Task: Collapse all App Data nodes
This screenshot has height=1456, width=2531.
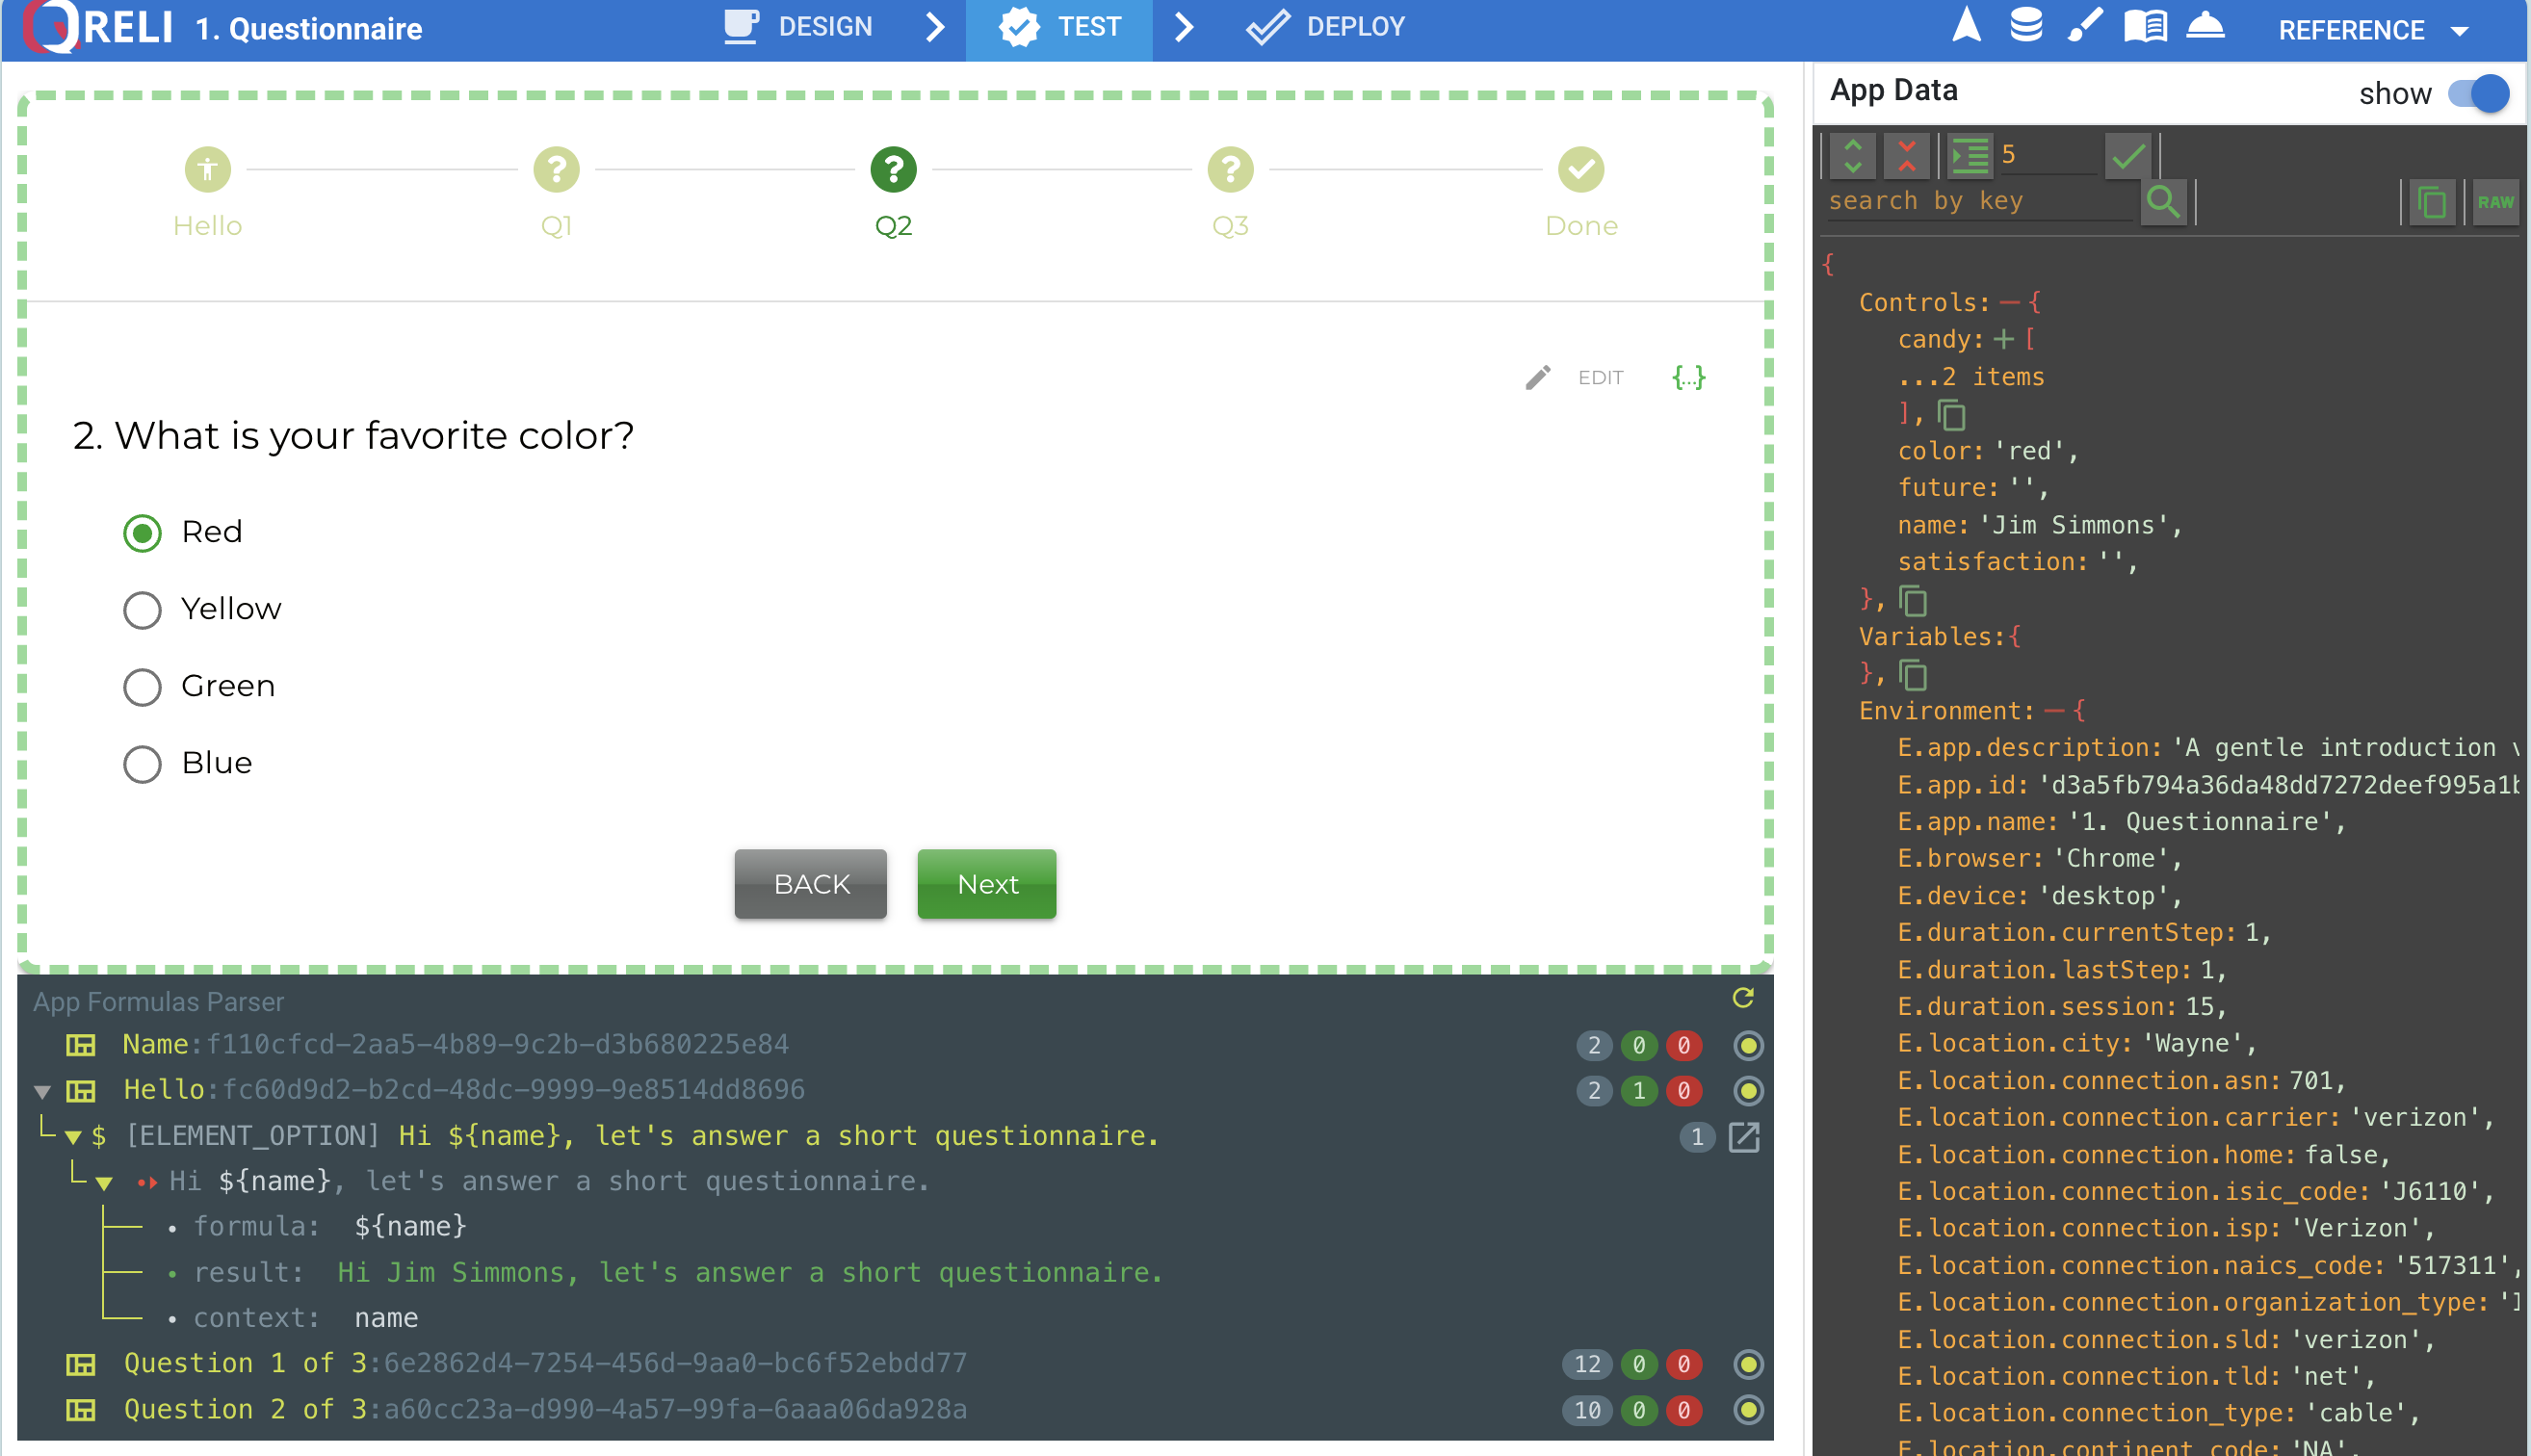Action: pos(1906,155)
